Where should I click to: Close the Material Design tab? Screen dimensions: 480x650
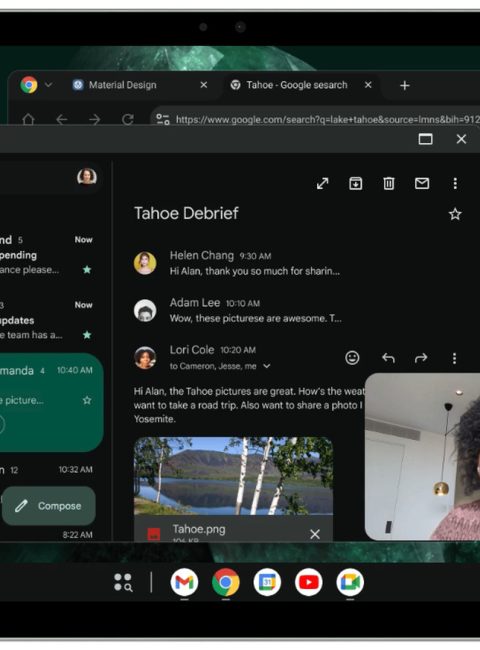click(204, 85)
